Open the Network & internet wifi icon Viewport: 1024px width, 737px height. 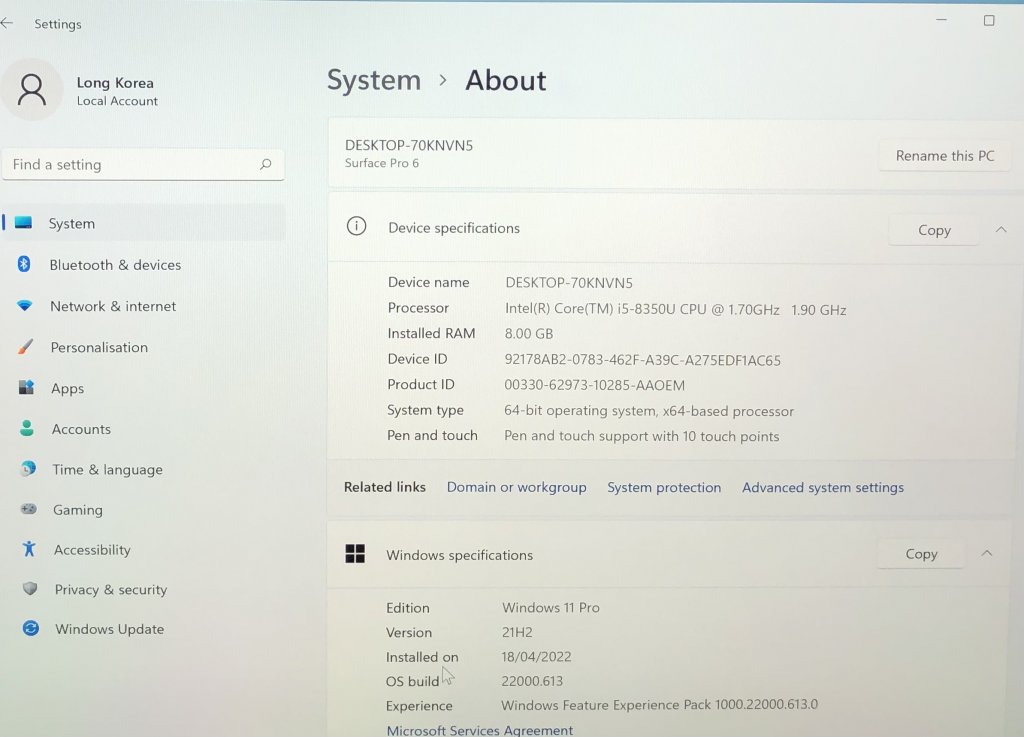(x=24, y=306)
